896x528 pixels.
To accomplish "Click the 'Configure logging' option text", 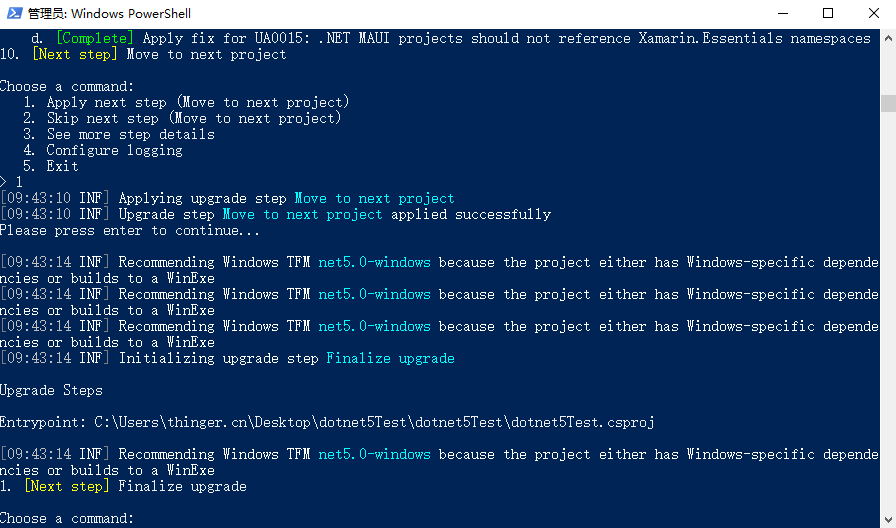I will pyautogui.click(x=114, y=150).
